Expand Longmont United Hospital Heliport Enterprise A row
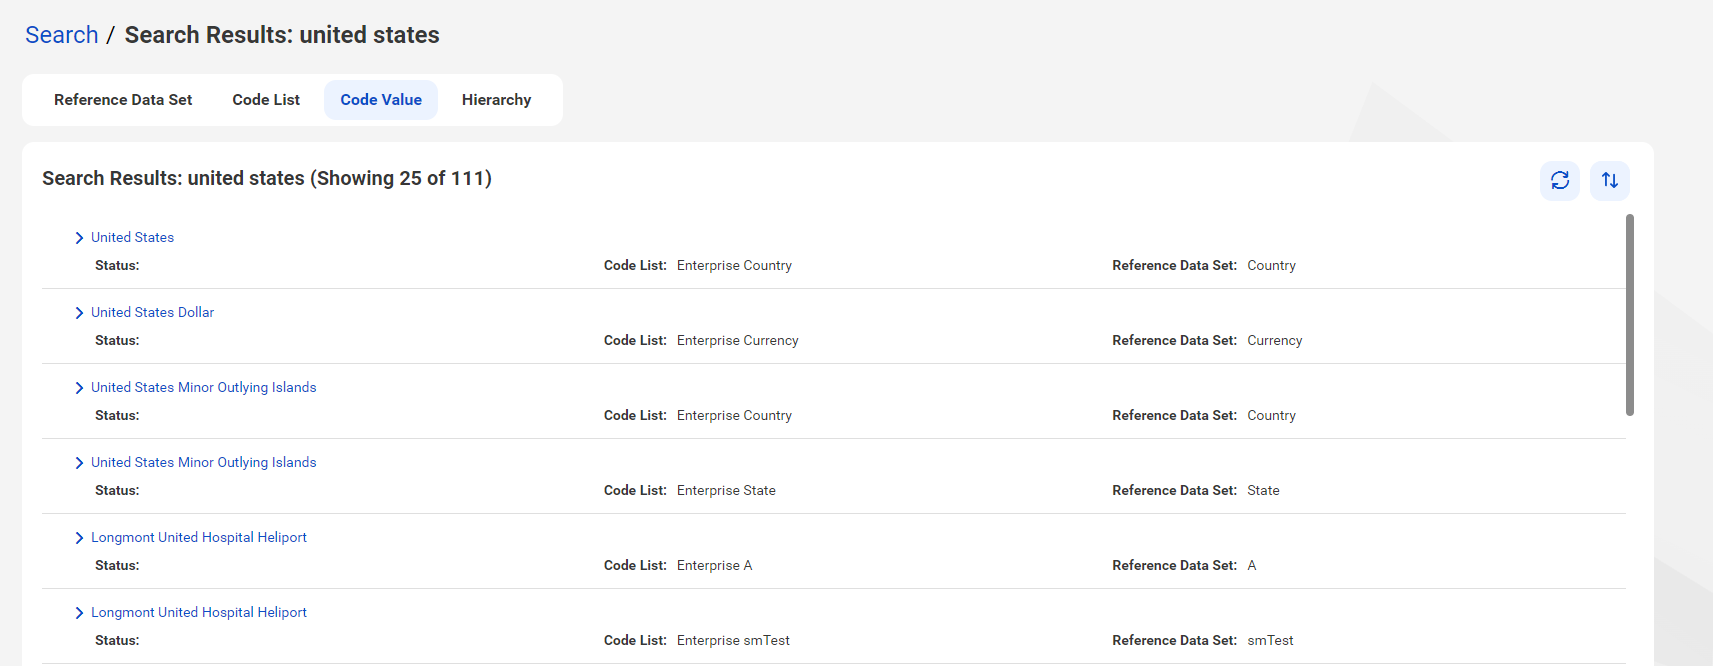 click(x=79, y=538)
